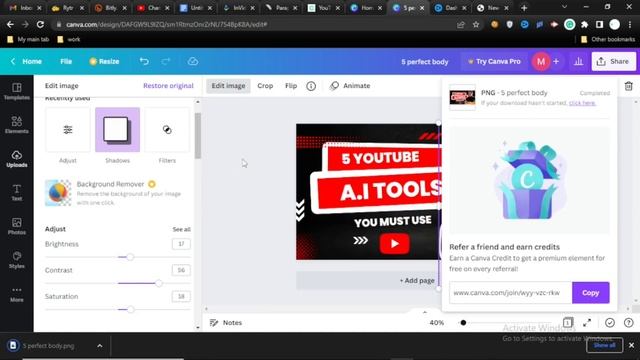Open the Photos sidebar panel
The height and width of the screenshot is (360, 640).
pyautogui.click(x=17, y=226)
